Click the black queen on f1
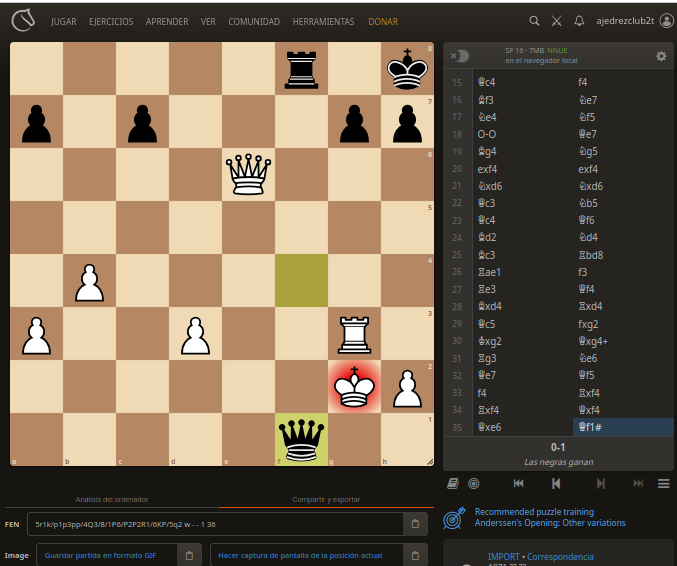 point(301,440)
